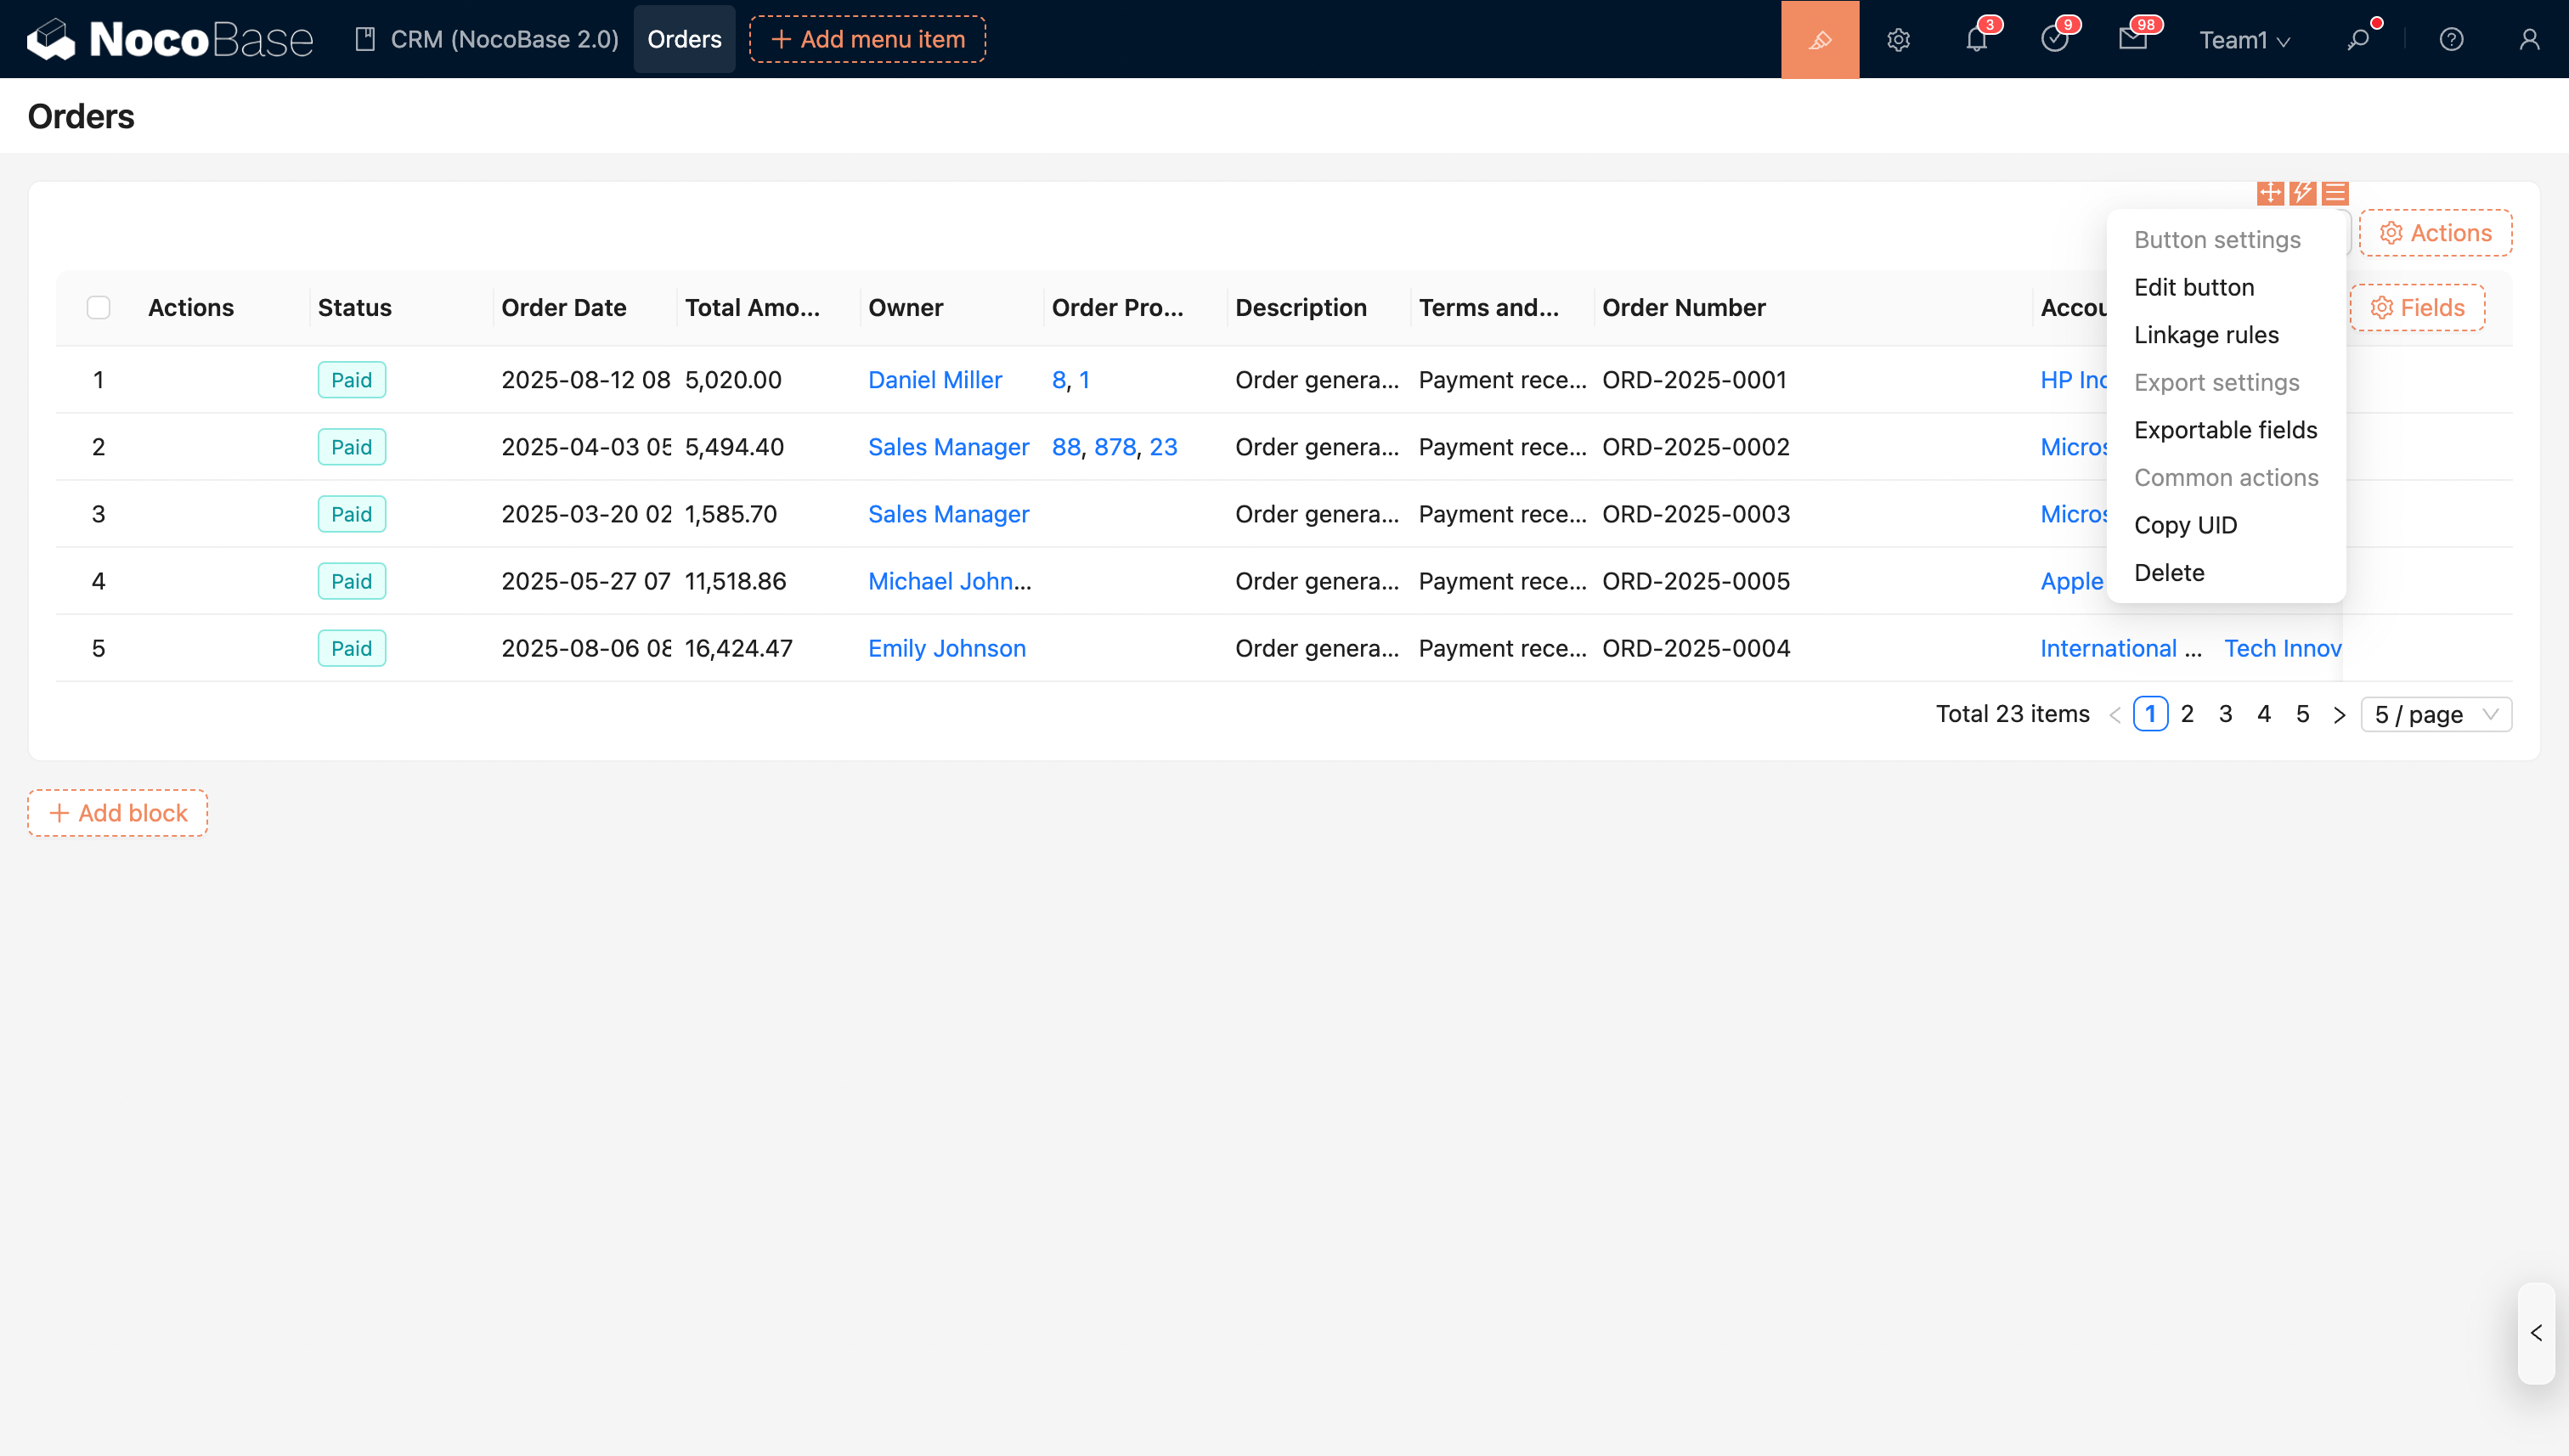Click the orange lightning event flow icon
The image size is (2569, 1456).
pyautogui.click(x=2302, y=192)
